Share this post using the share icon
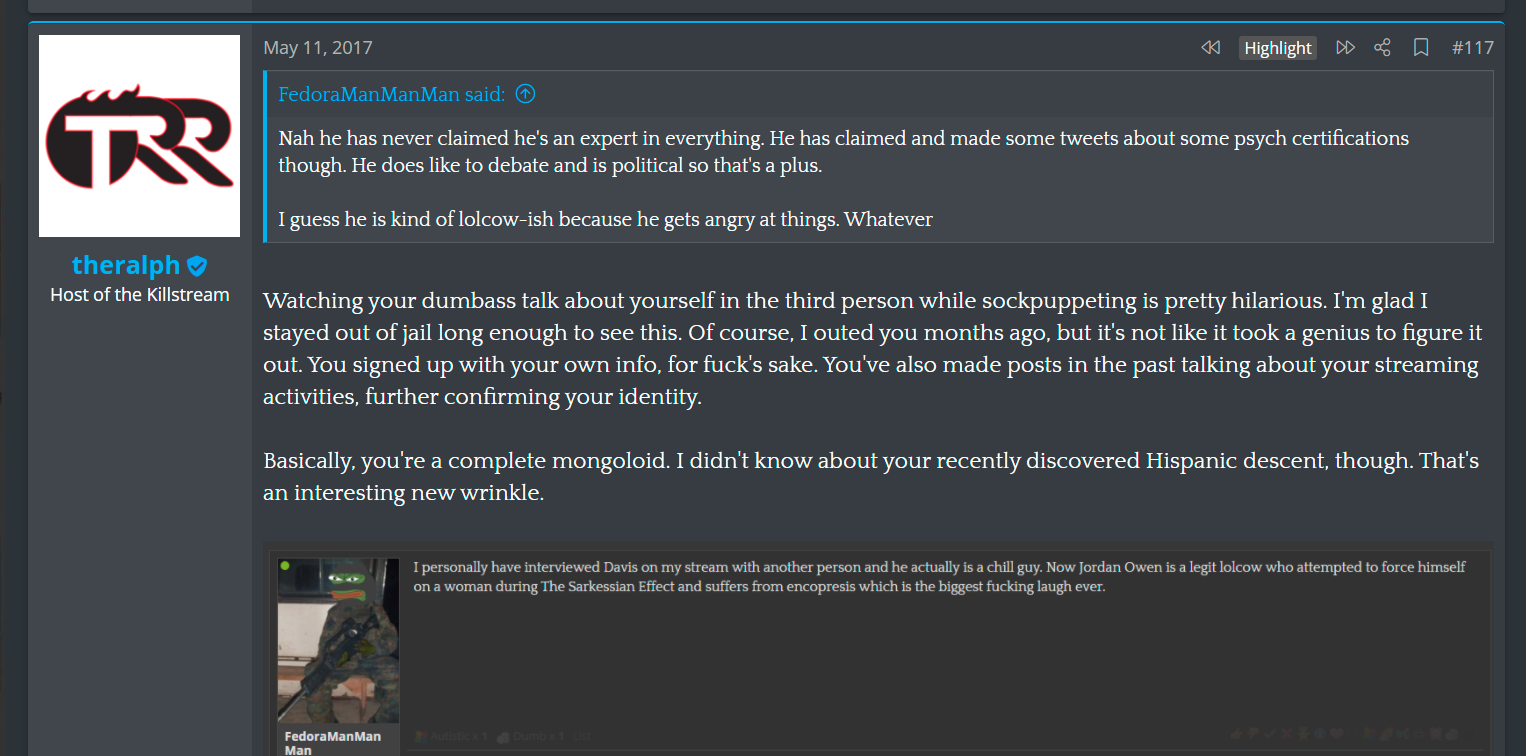 click(x=1382, y=47)
